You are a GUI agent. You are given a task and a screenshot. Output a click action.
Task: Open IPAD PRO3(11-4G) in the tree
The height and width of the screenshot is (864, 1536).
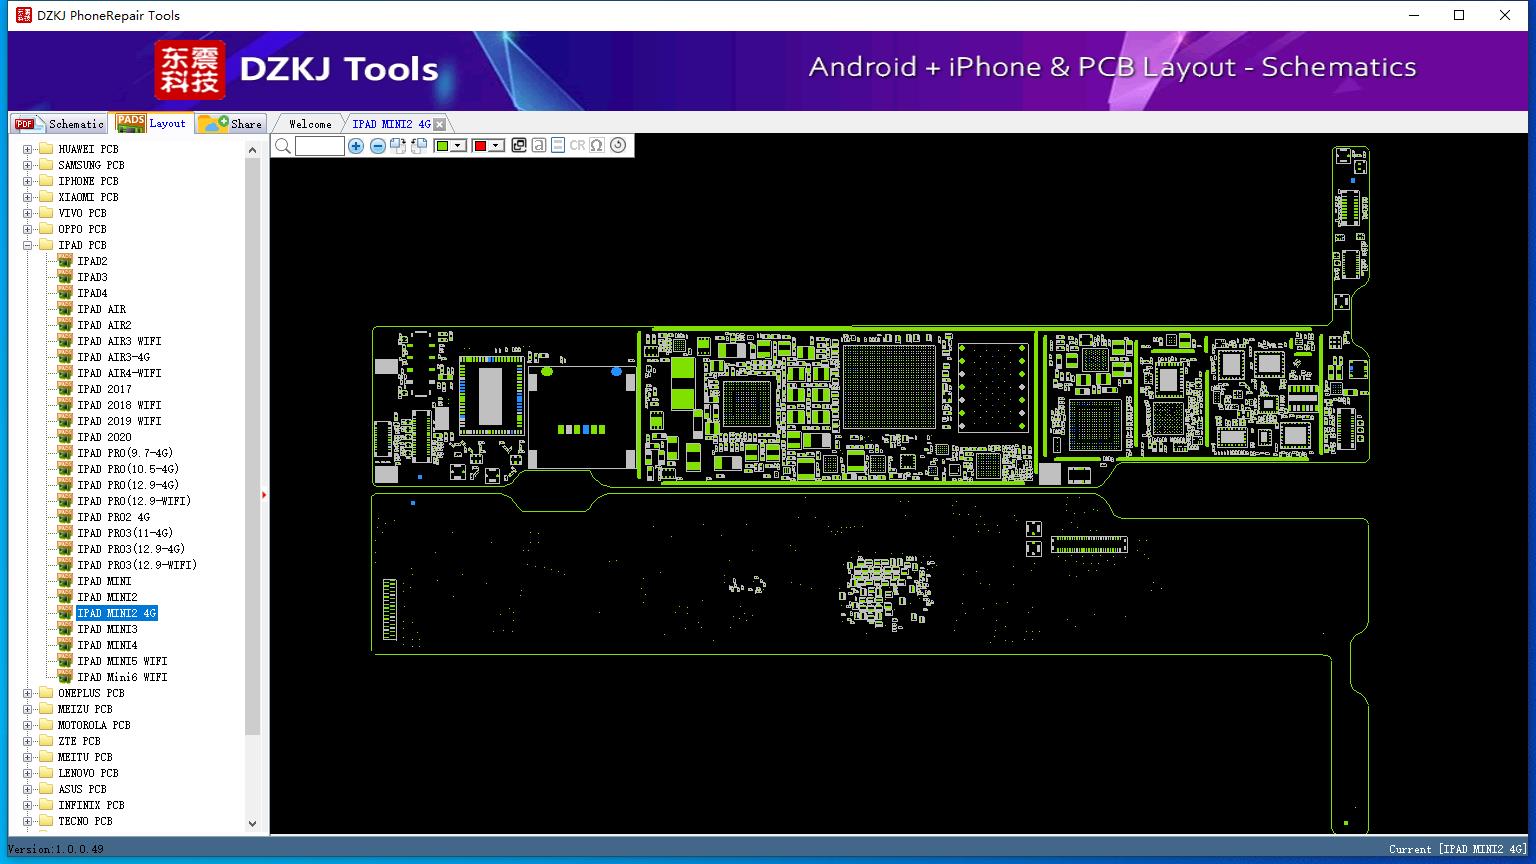tap(125, 533)
